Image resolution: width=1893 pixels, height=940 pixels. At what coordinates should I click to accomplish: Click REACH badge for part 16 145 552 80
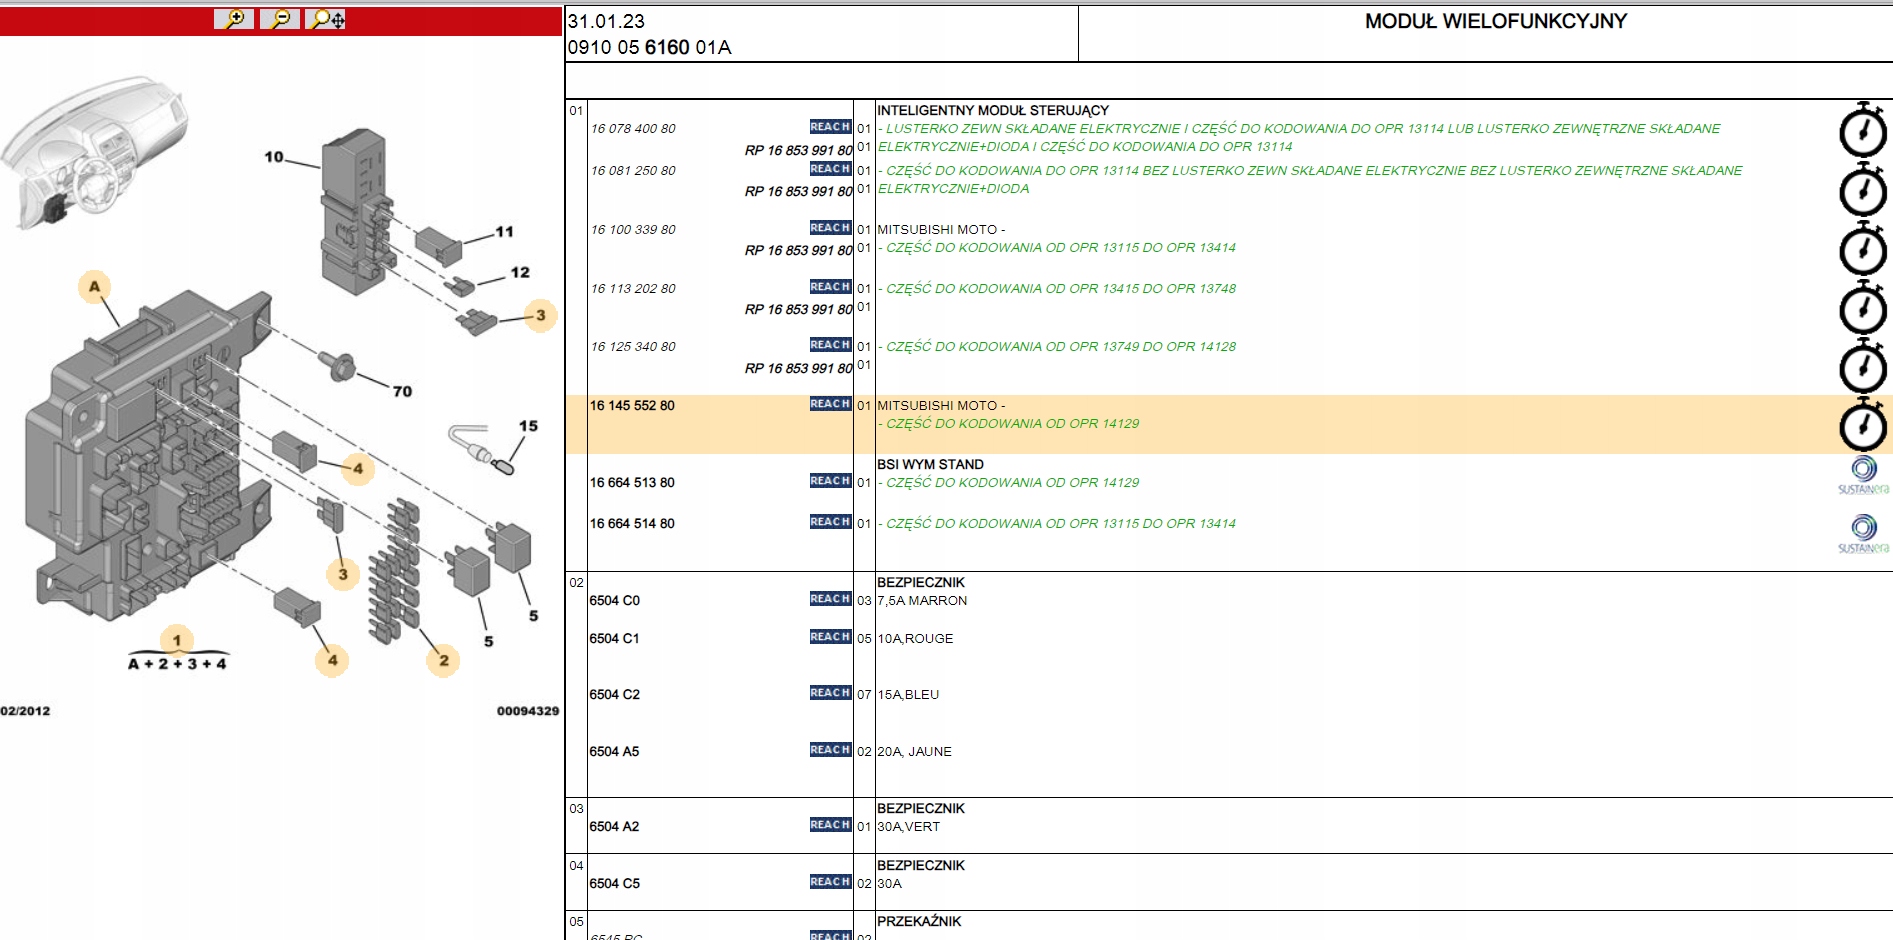830,404
